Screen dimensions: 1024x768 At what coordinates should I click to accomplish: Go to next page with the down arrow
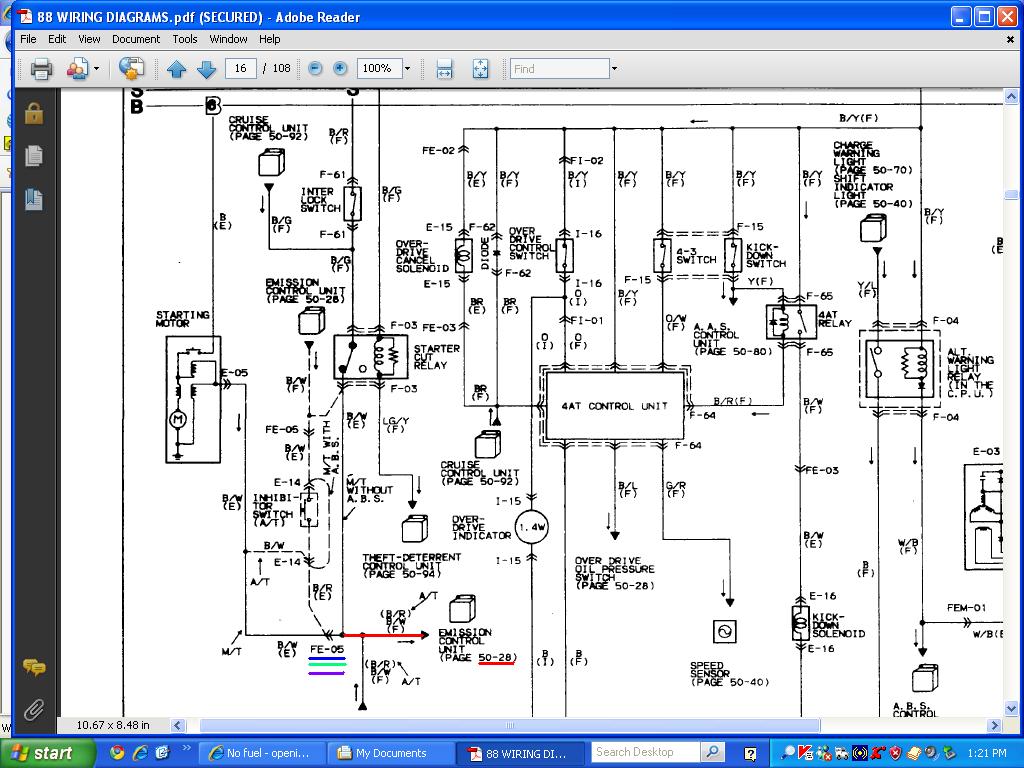point(206,69)
